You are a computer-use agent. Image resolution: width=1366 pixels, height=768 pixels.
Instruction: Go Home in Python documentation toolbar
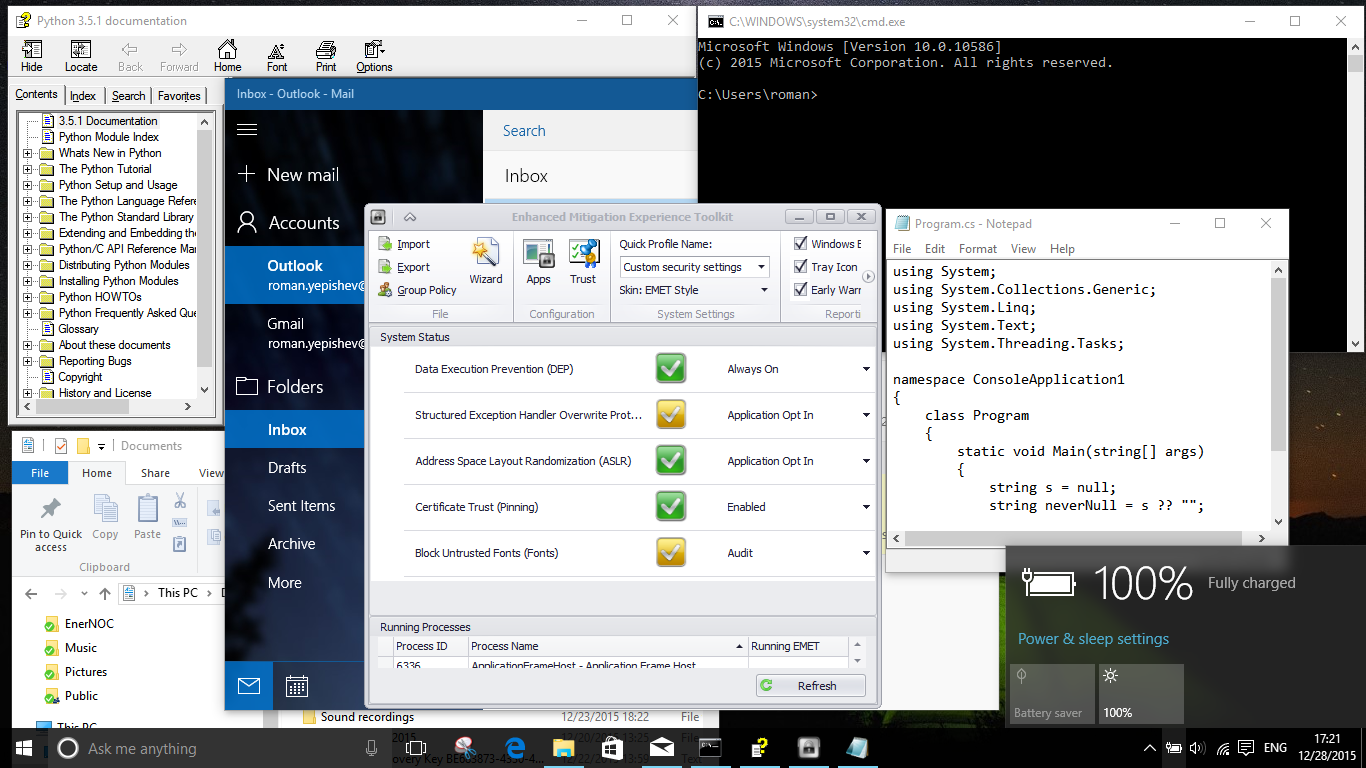227,57
